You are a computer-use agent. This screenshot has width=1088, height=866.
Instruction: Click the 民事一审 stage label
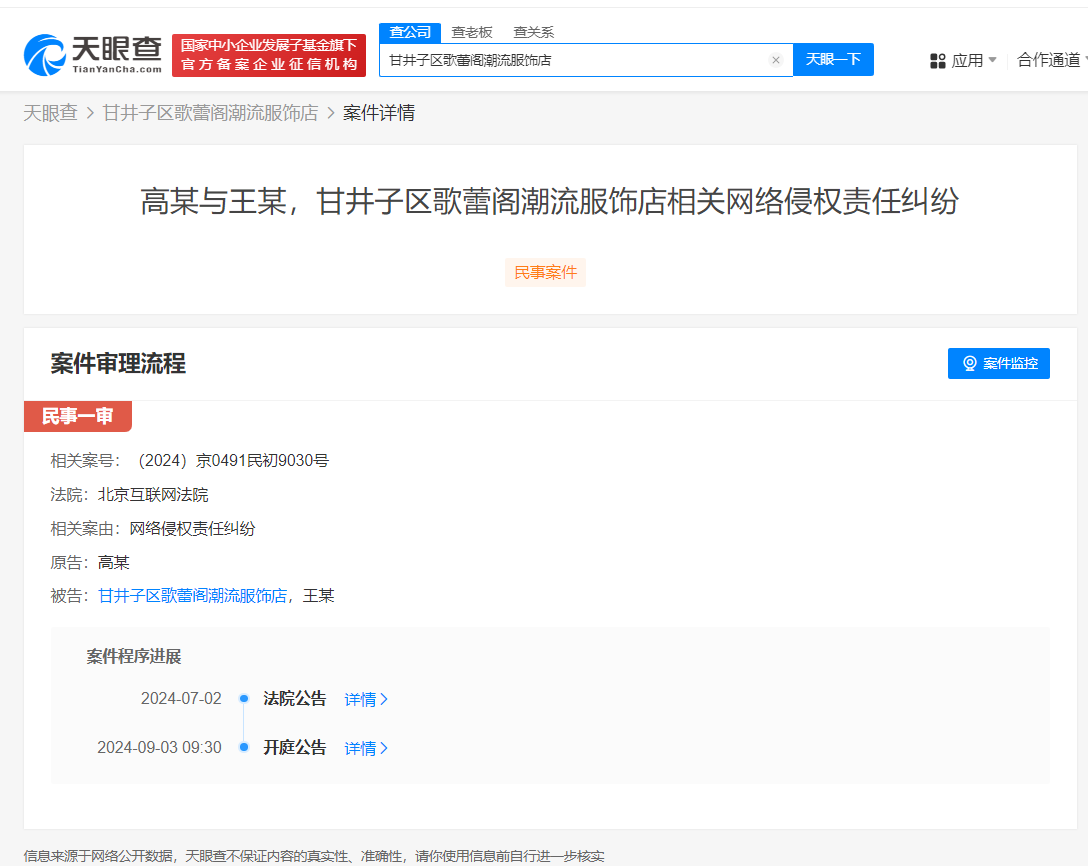point(78,416)
